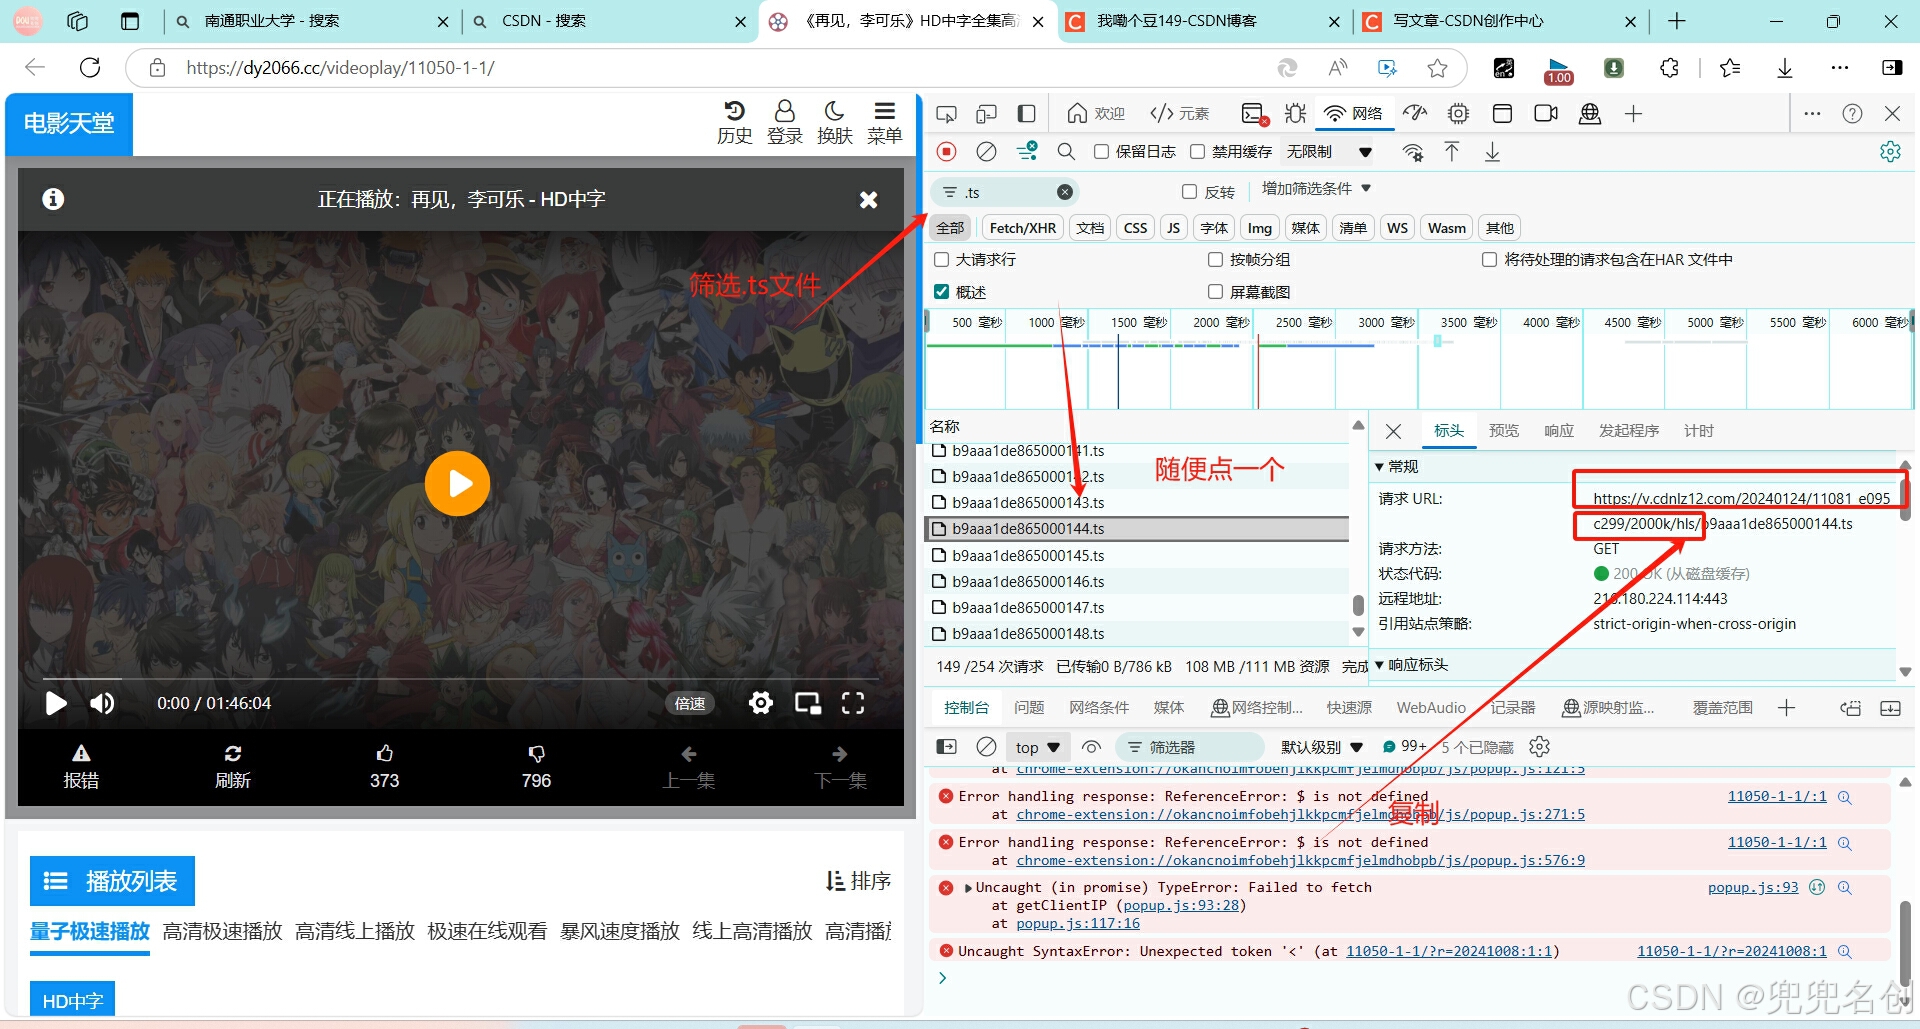Select the Fetch/XHR filter type
This screenshot has width=1920, height=1029.
tap(1022, 228)
